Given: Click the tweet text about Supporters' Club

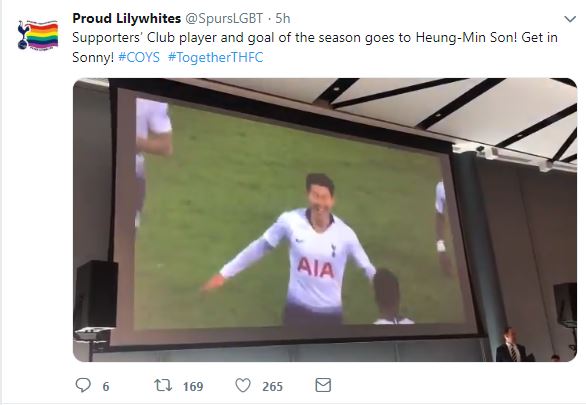Looking at the screenshot, I should (x=315, y=47).
